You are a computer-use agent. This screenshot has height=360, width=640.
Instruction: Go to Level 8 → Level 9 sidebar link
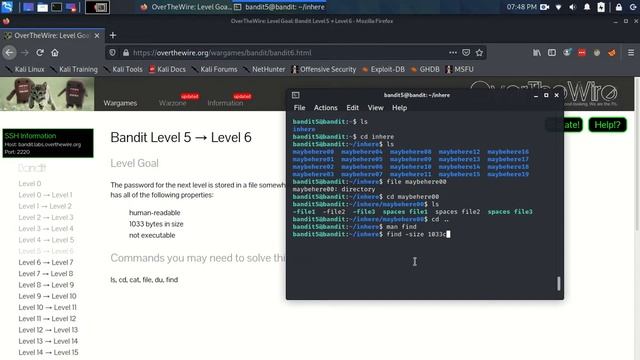click(46, 285)
